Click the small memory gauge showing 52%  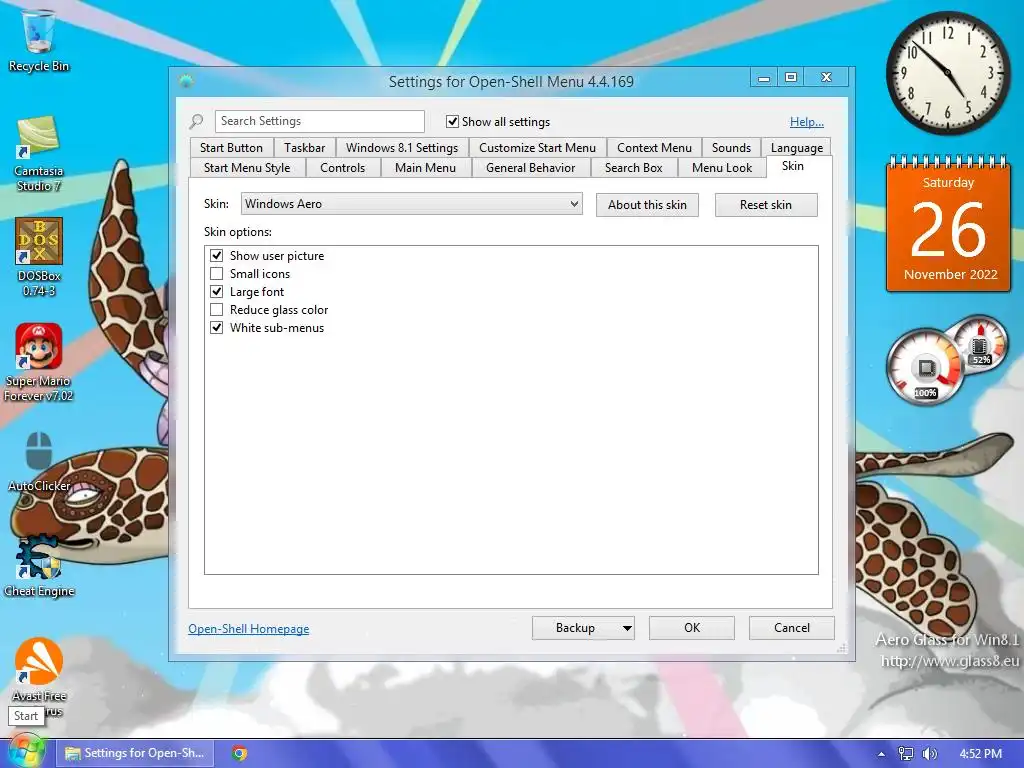pyautogui.click(x=979, y=344)
